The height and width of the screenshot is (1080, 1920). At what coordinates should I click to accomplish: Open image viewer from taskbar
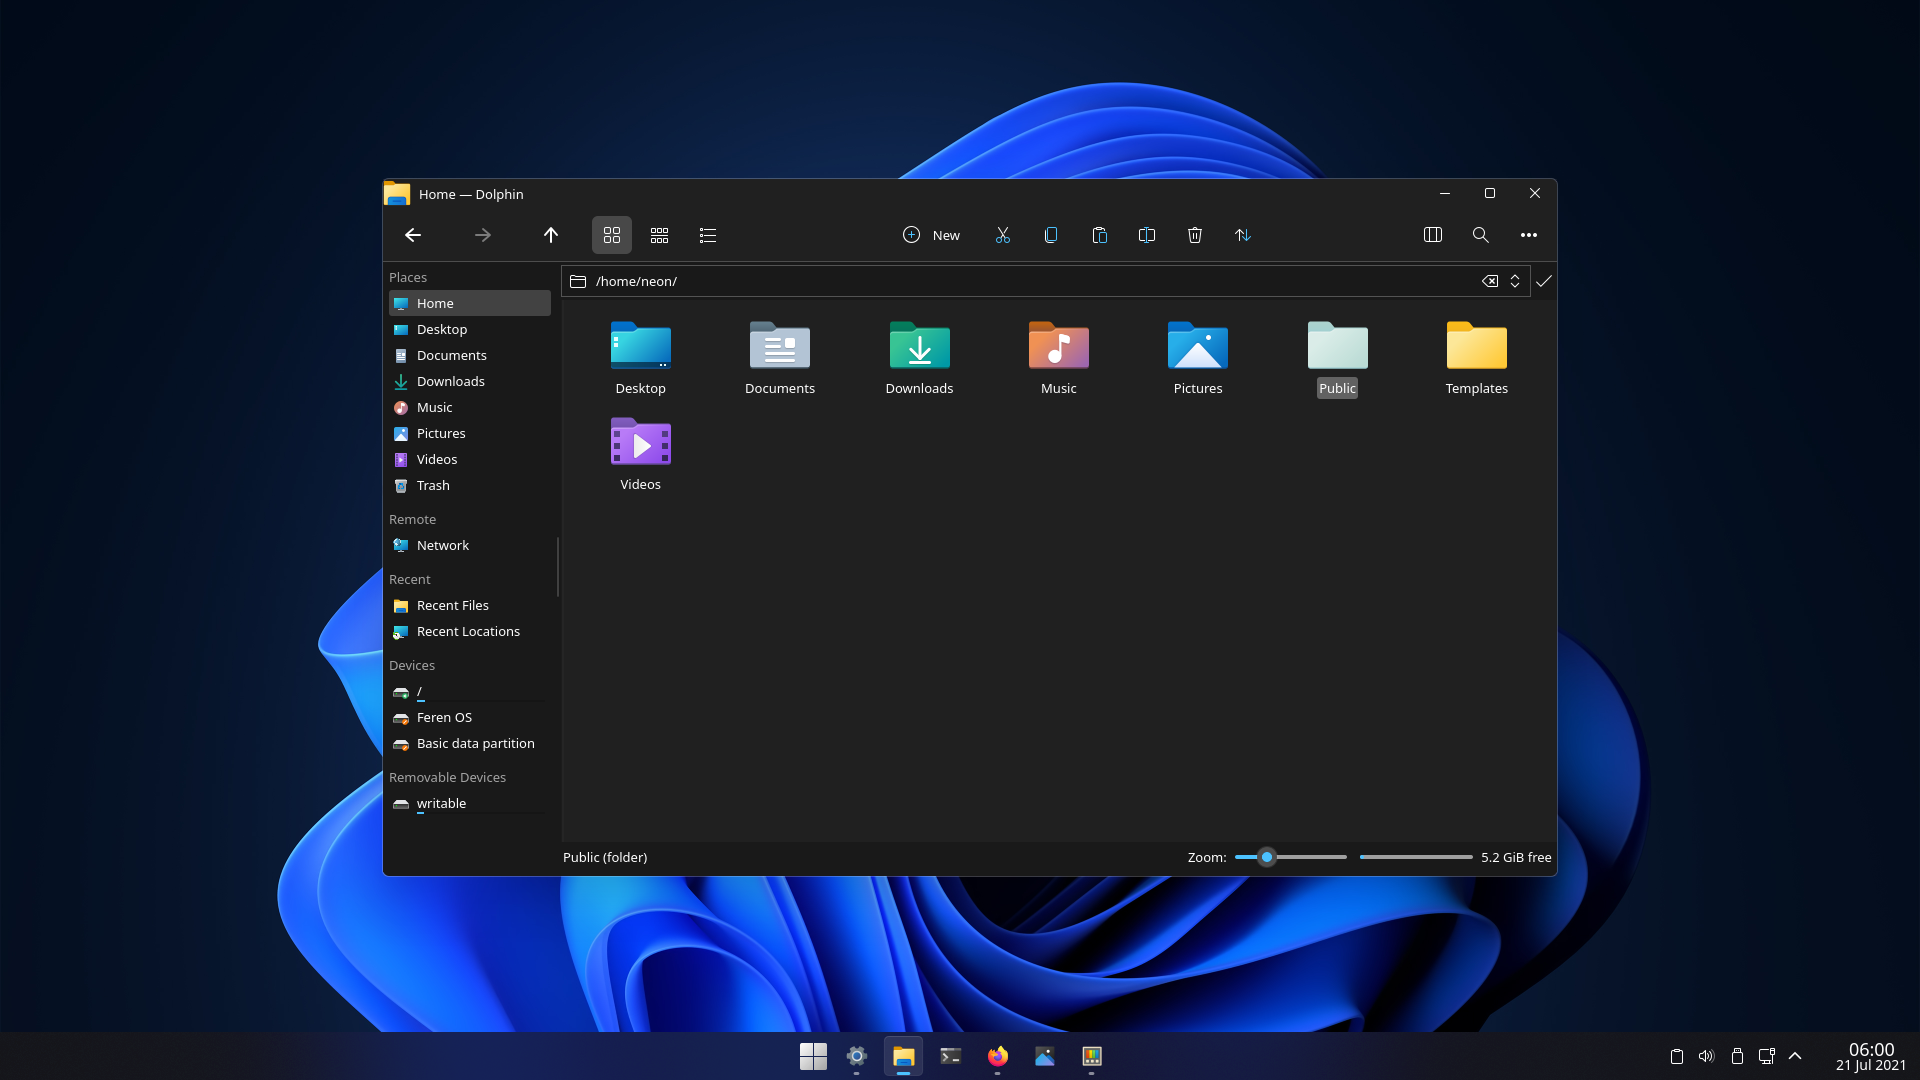tap(1045, 1056)
